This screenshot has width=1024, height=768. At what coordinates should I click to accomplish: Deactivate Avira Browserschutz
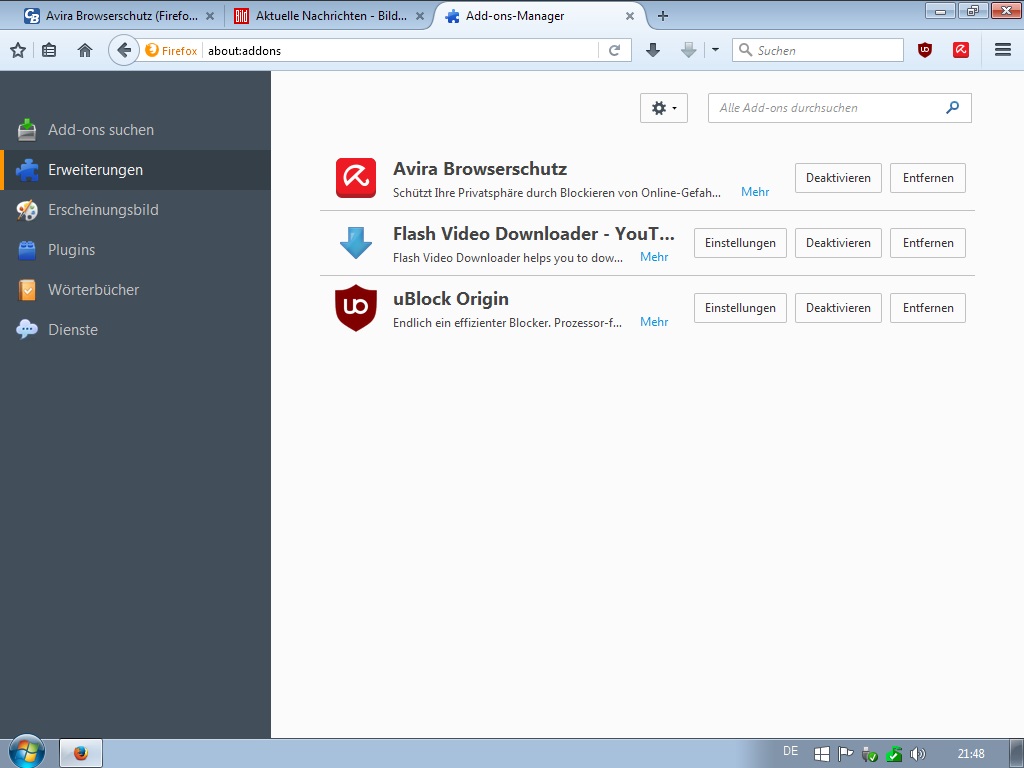[x=838, y=178]
